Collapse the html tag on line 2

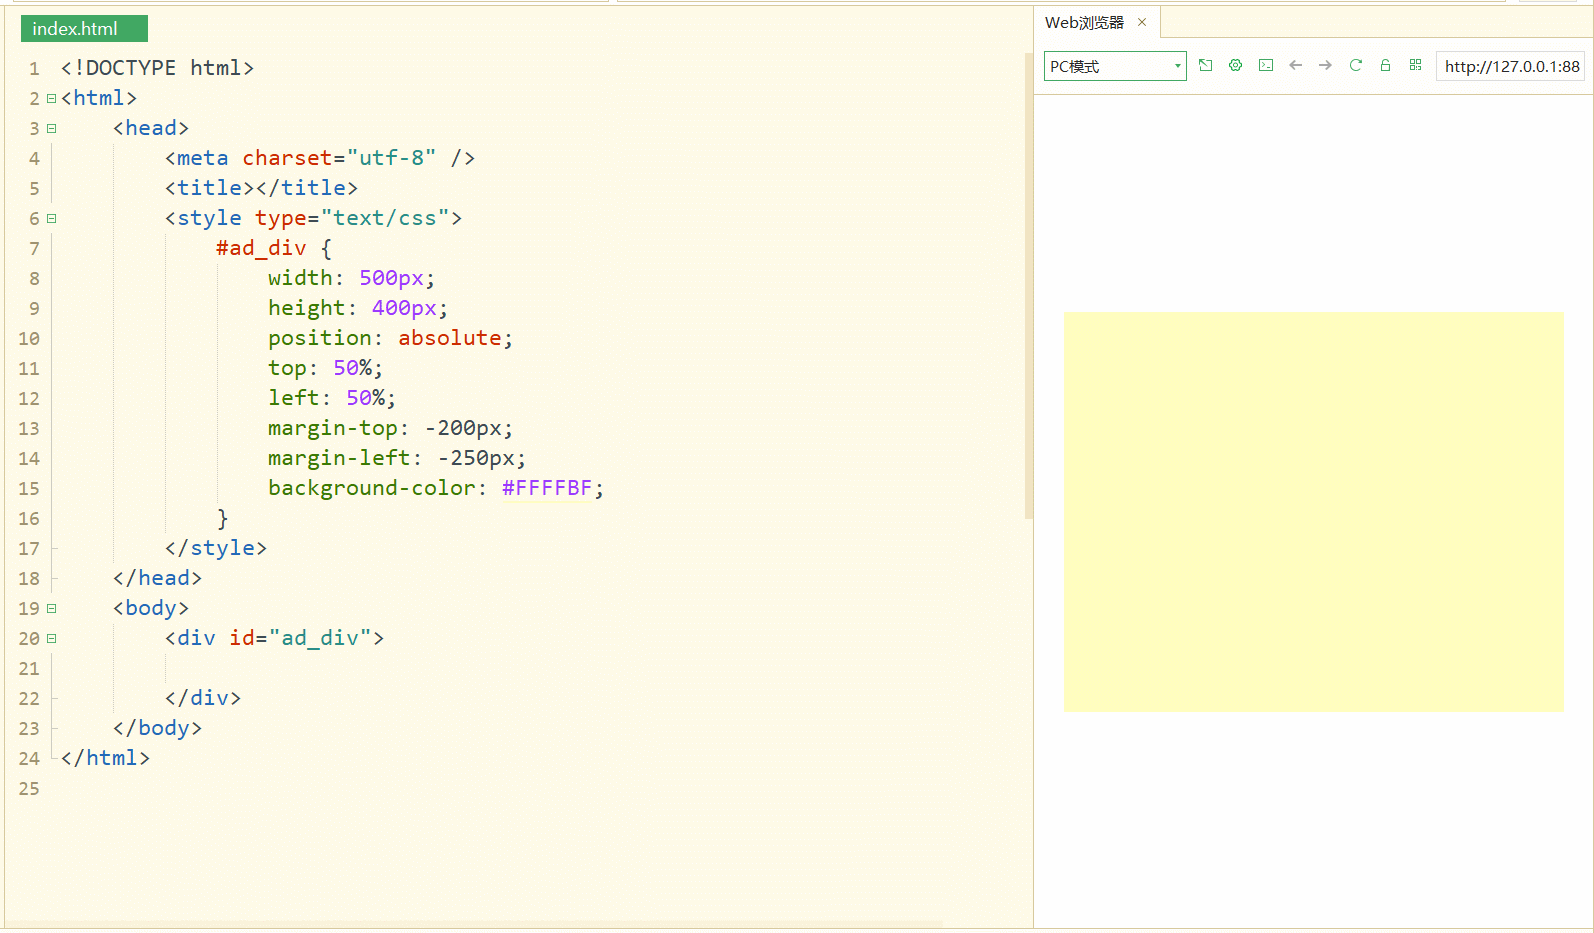(x=51, y=98)
